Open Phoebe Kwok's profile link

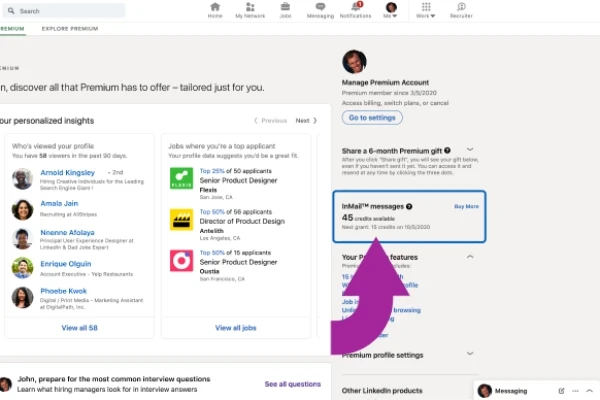(x=64, y=291)
